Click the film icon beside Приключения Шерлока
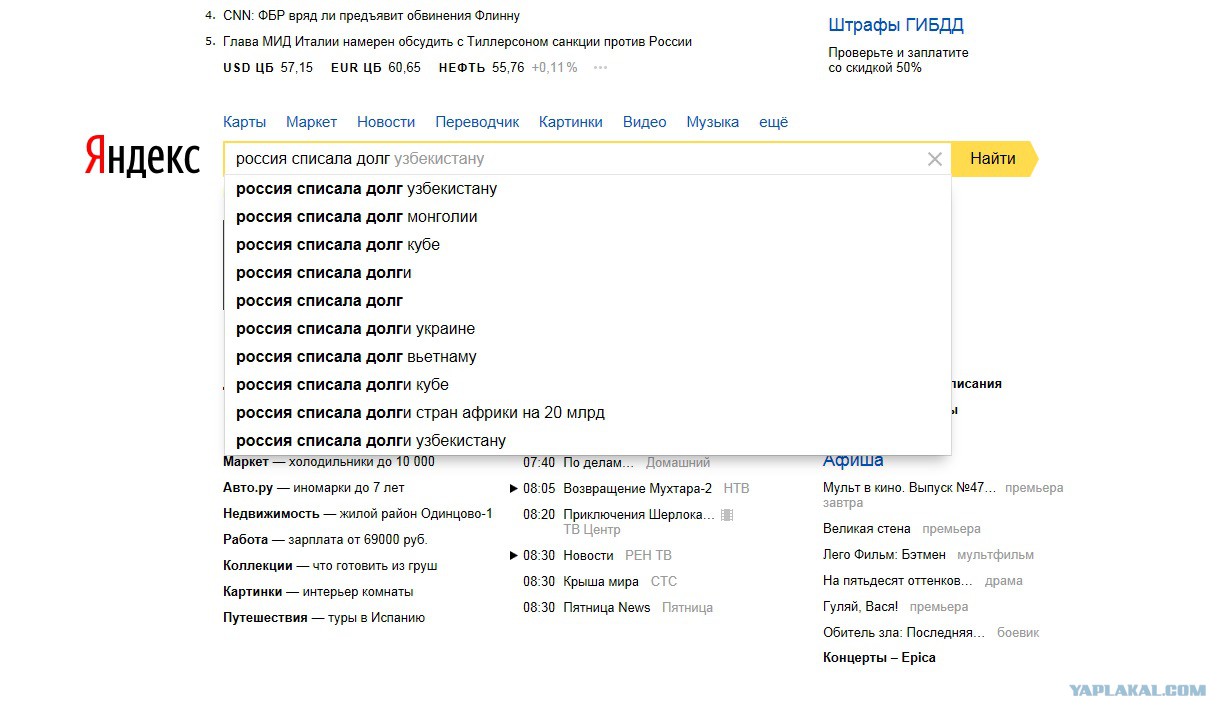The height and width of the screenshot is (720, 1232). tap(727, 515)
